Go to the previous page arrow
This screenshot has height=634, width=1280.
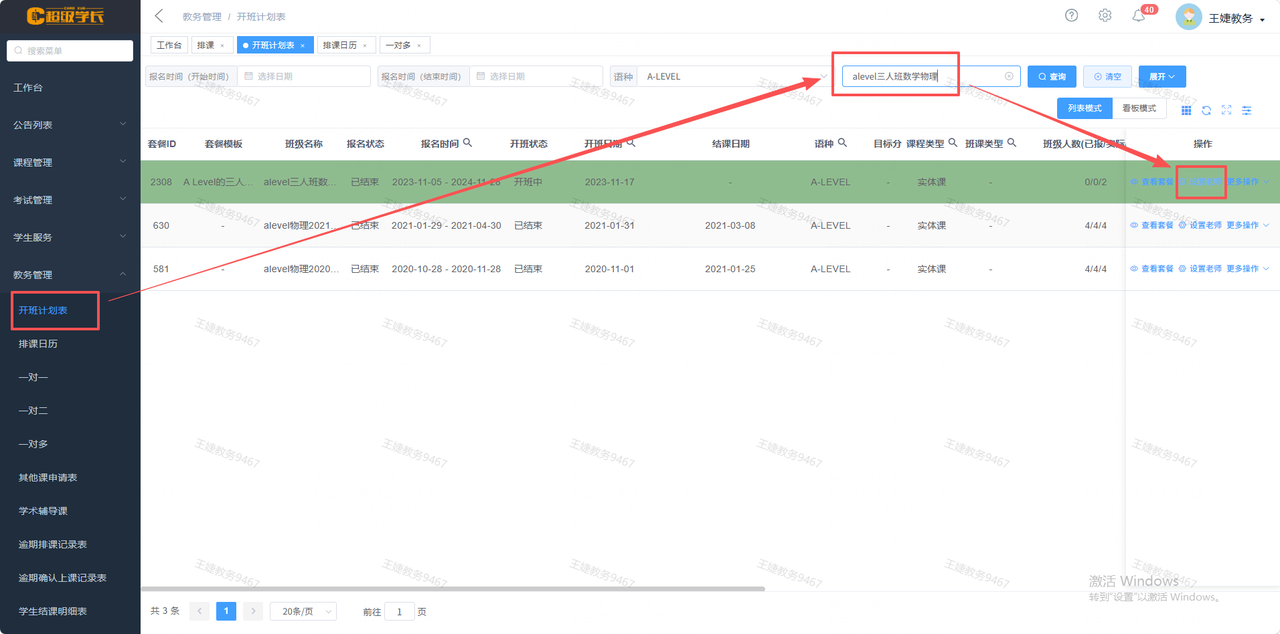click(x=200, y=611)
